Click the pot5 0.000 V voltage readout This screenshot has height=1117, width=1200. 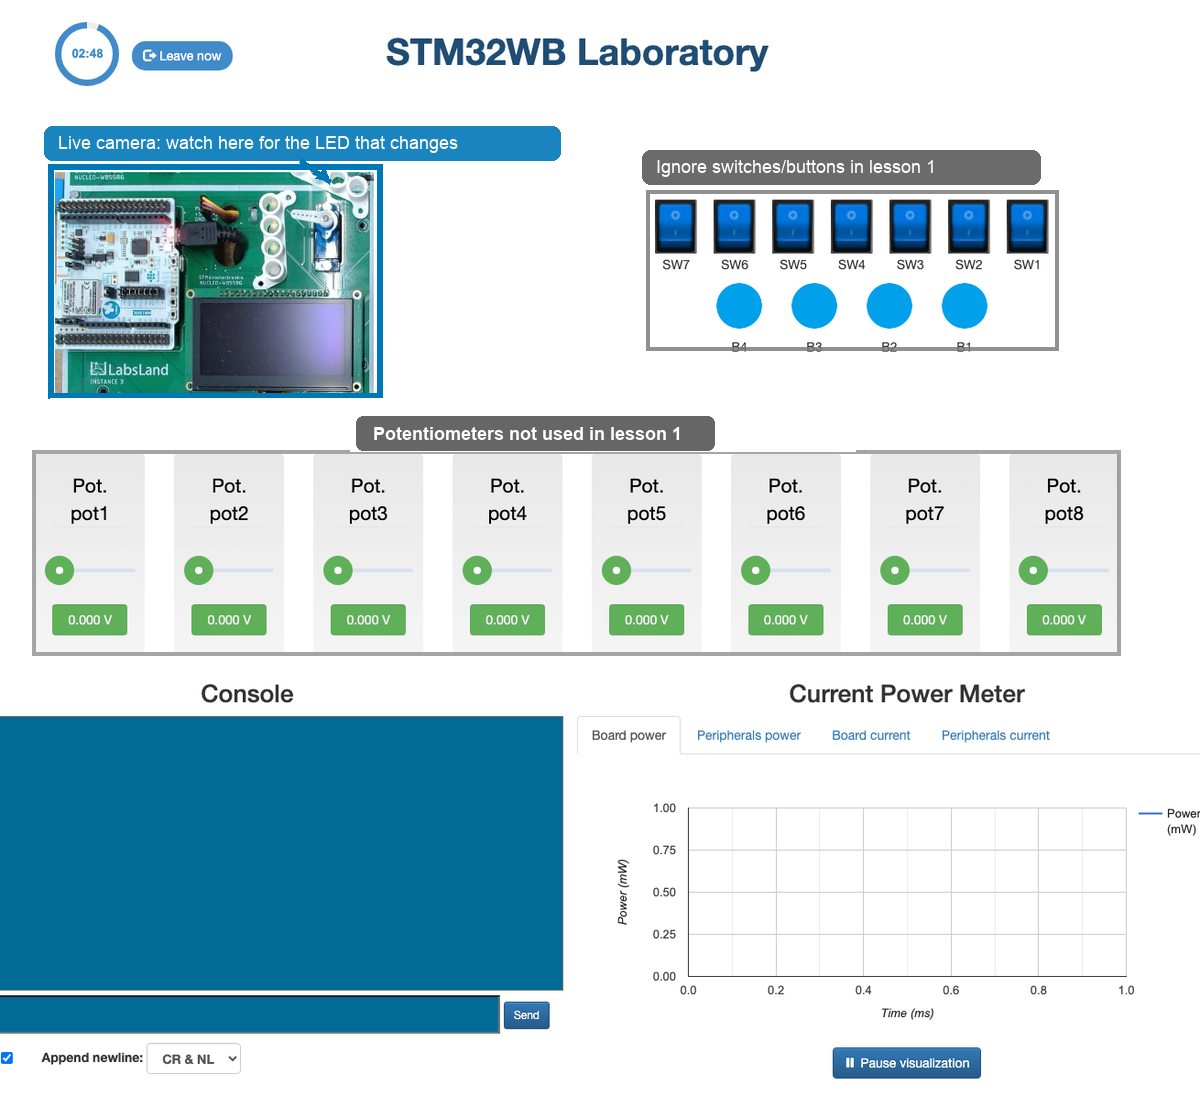click(x=646, y=620)
